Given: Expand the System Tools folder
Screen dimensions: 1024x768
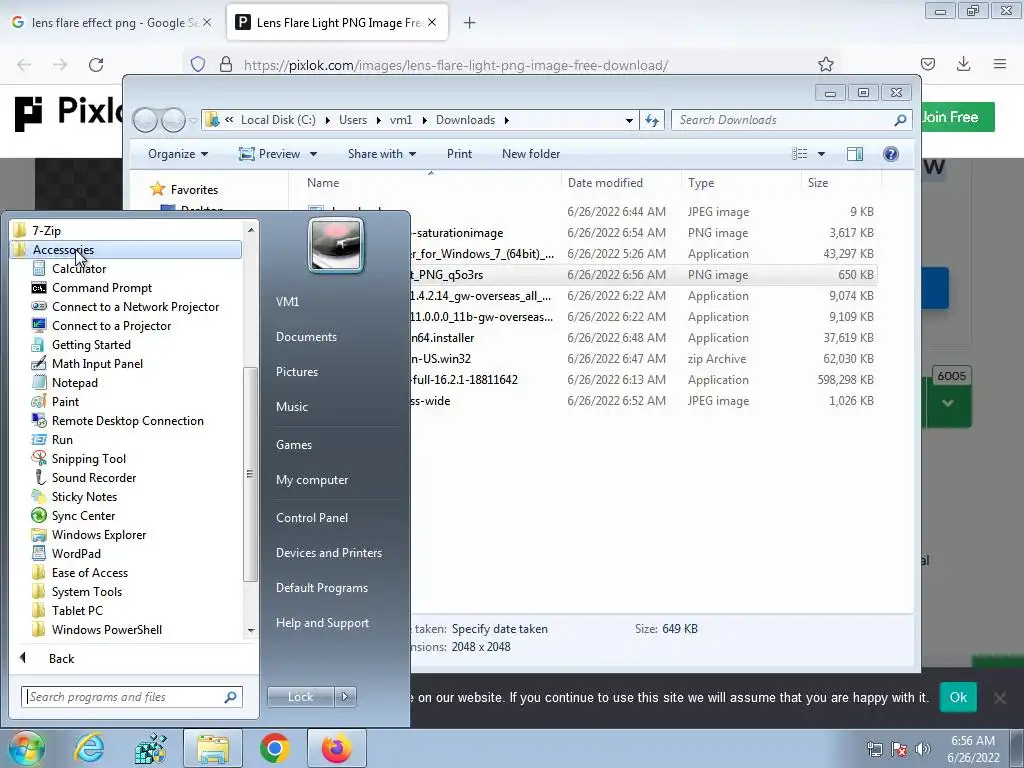Looking at the screenshot, I should point(86,592).
